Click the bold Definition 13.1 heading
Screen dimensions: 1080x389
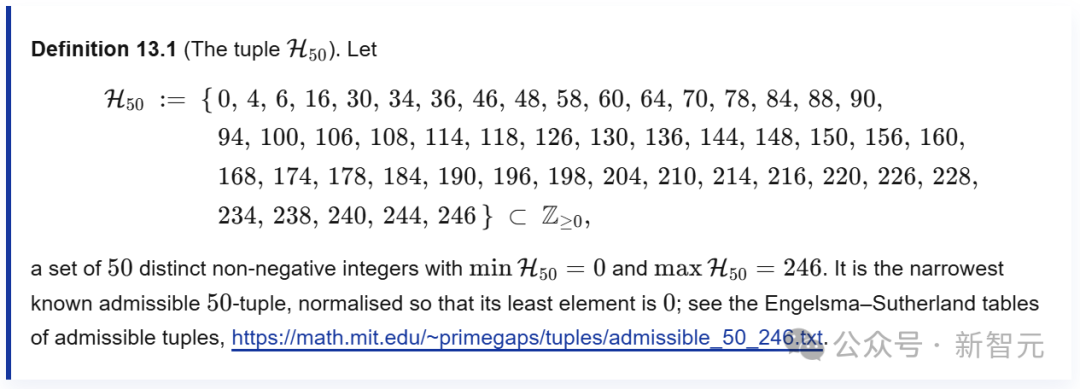click(104, 50)
